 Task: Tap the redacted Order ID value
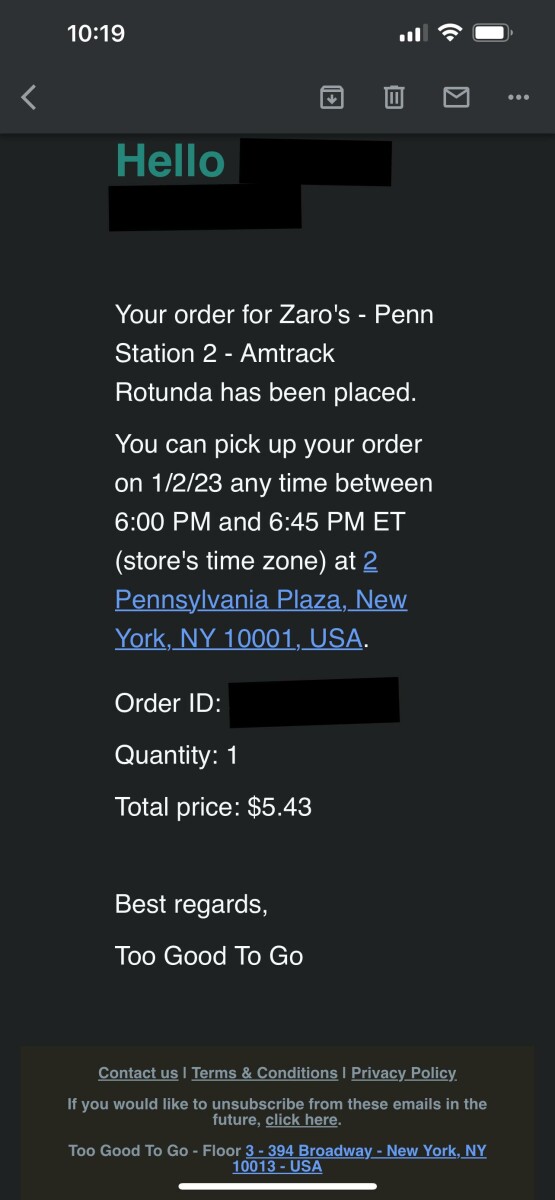[314, 701]
